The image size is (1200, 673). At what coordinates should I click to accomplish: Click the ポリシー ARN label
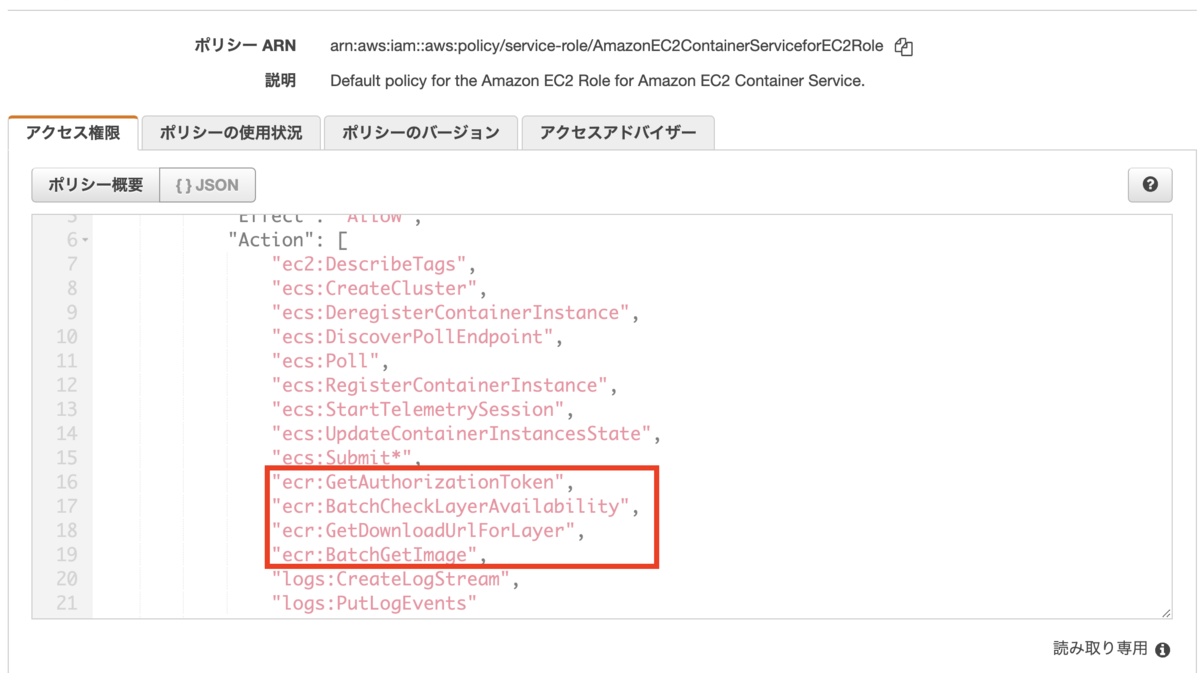pos(245,46)
